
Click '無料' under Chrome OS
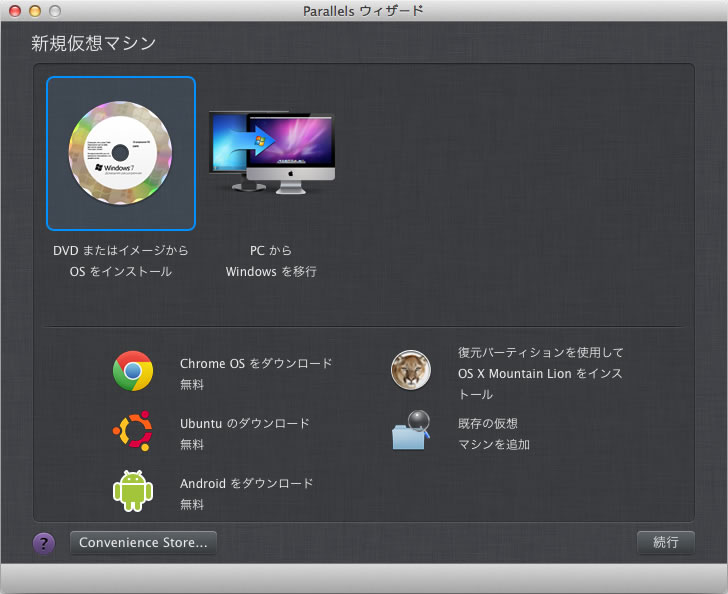coord(192,384)
